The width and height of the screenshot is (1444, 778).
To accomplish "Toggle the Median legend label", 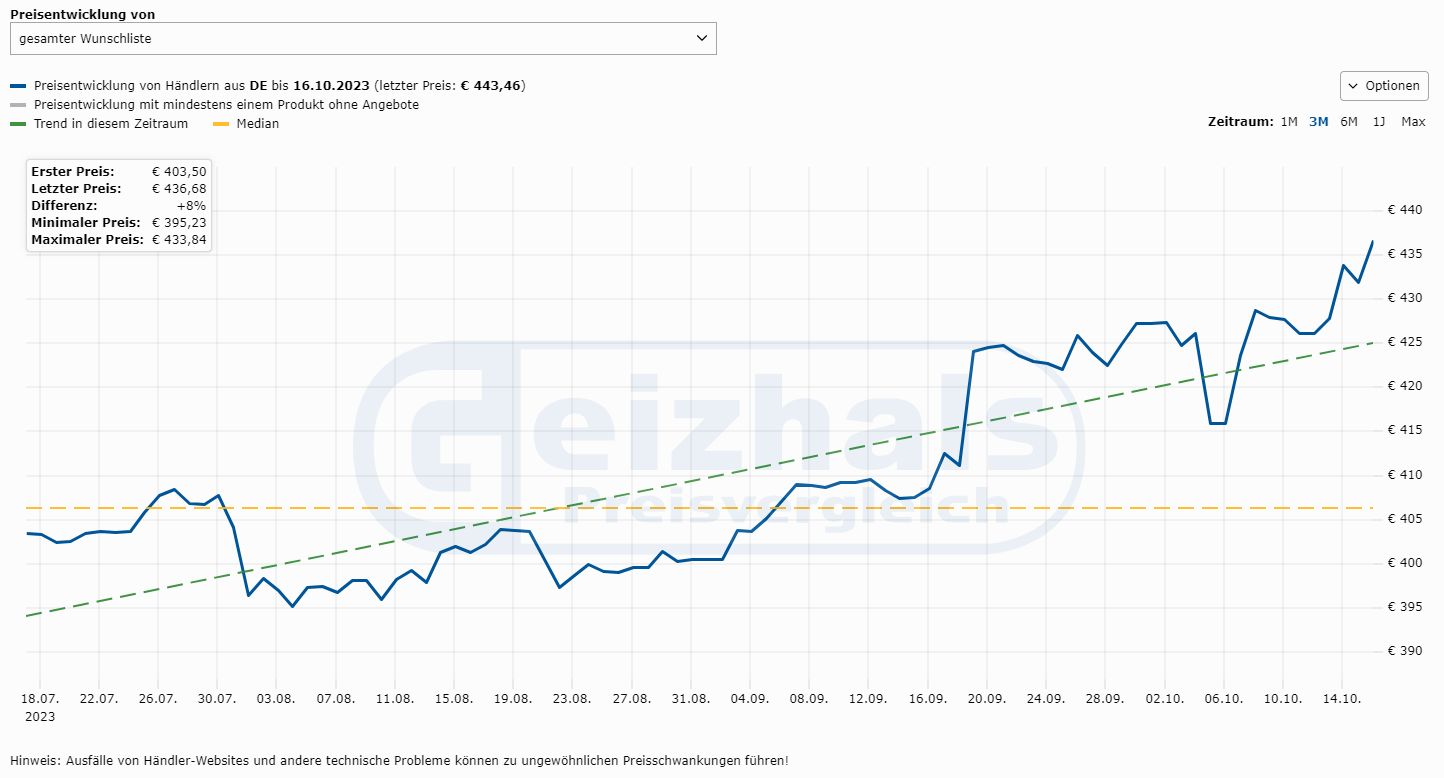I will pos(258,124).
